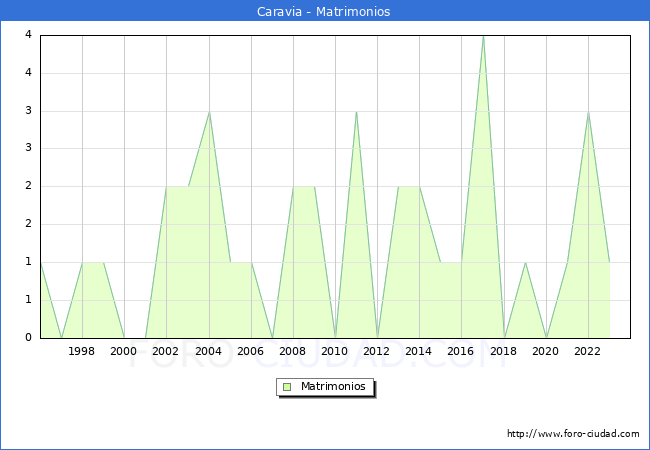This screenshot has width=650, height=450.
Task: Select the 2012 x-axis year label
Action: tap(376, 351)
